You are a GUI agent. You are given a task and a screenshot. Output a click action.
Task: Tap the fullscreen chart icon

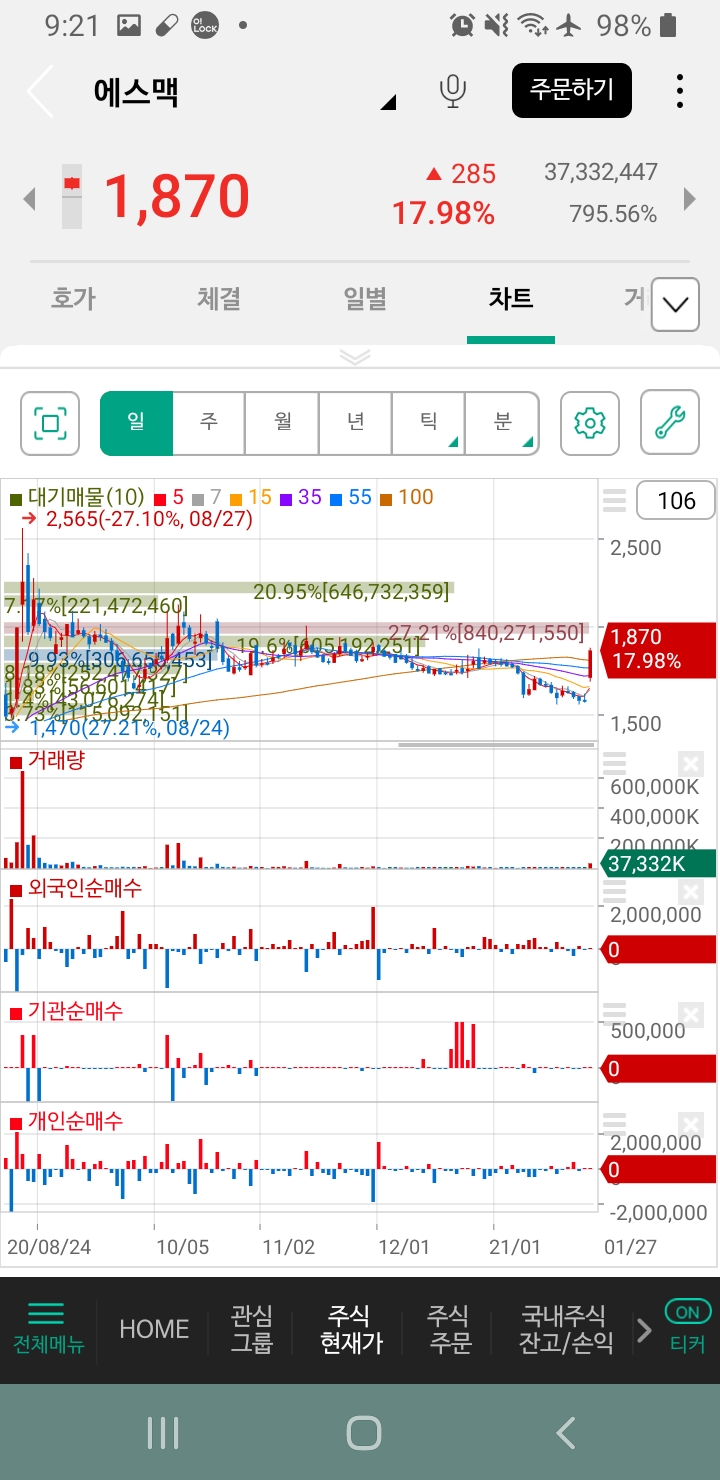click(x=50, y=423)
